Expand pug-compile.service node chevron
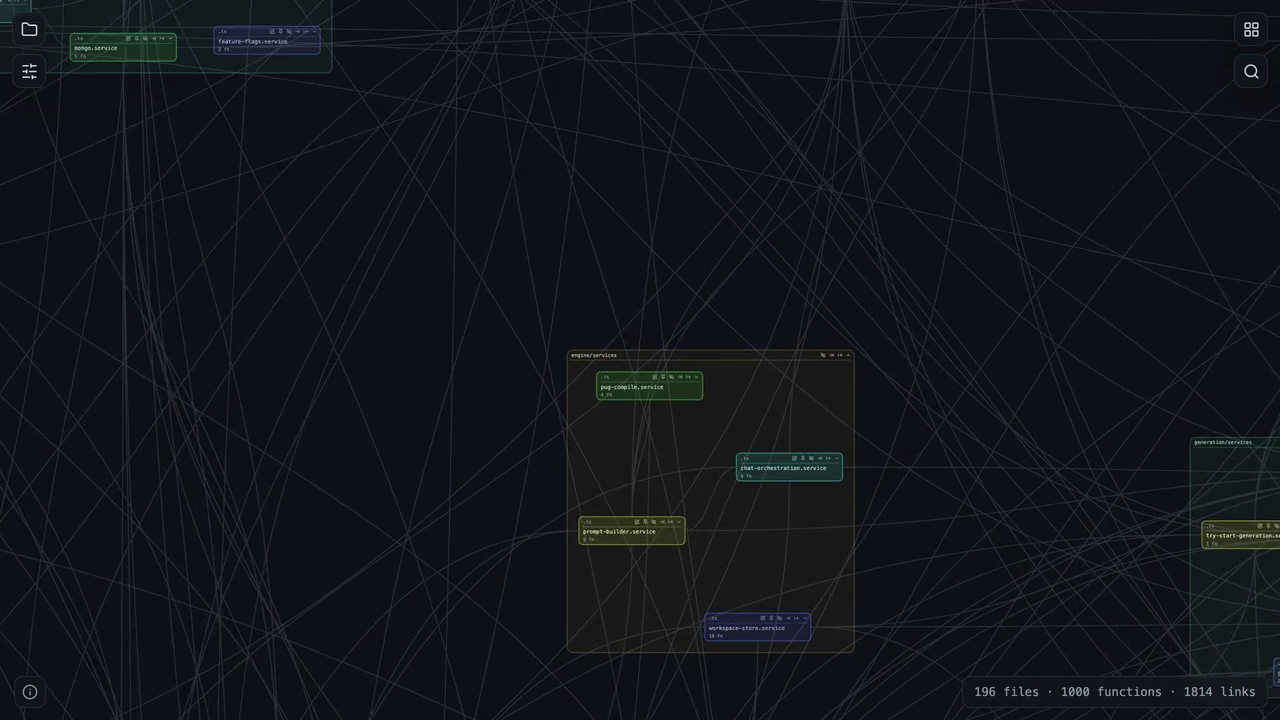The width and height of the screenshot is (1280, 720). [697, 377]
